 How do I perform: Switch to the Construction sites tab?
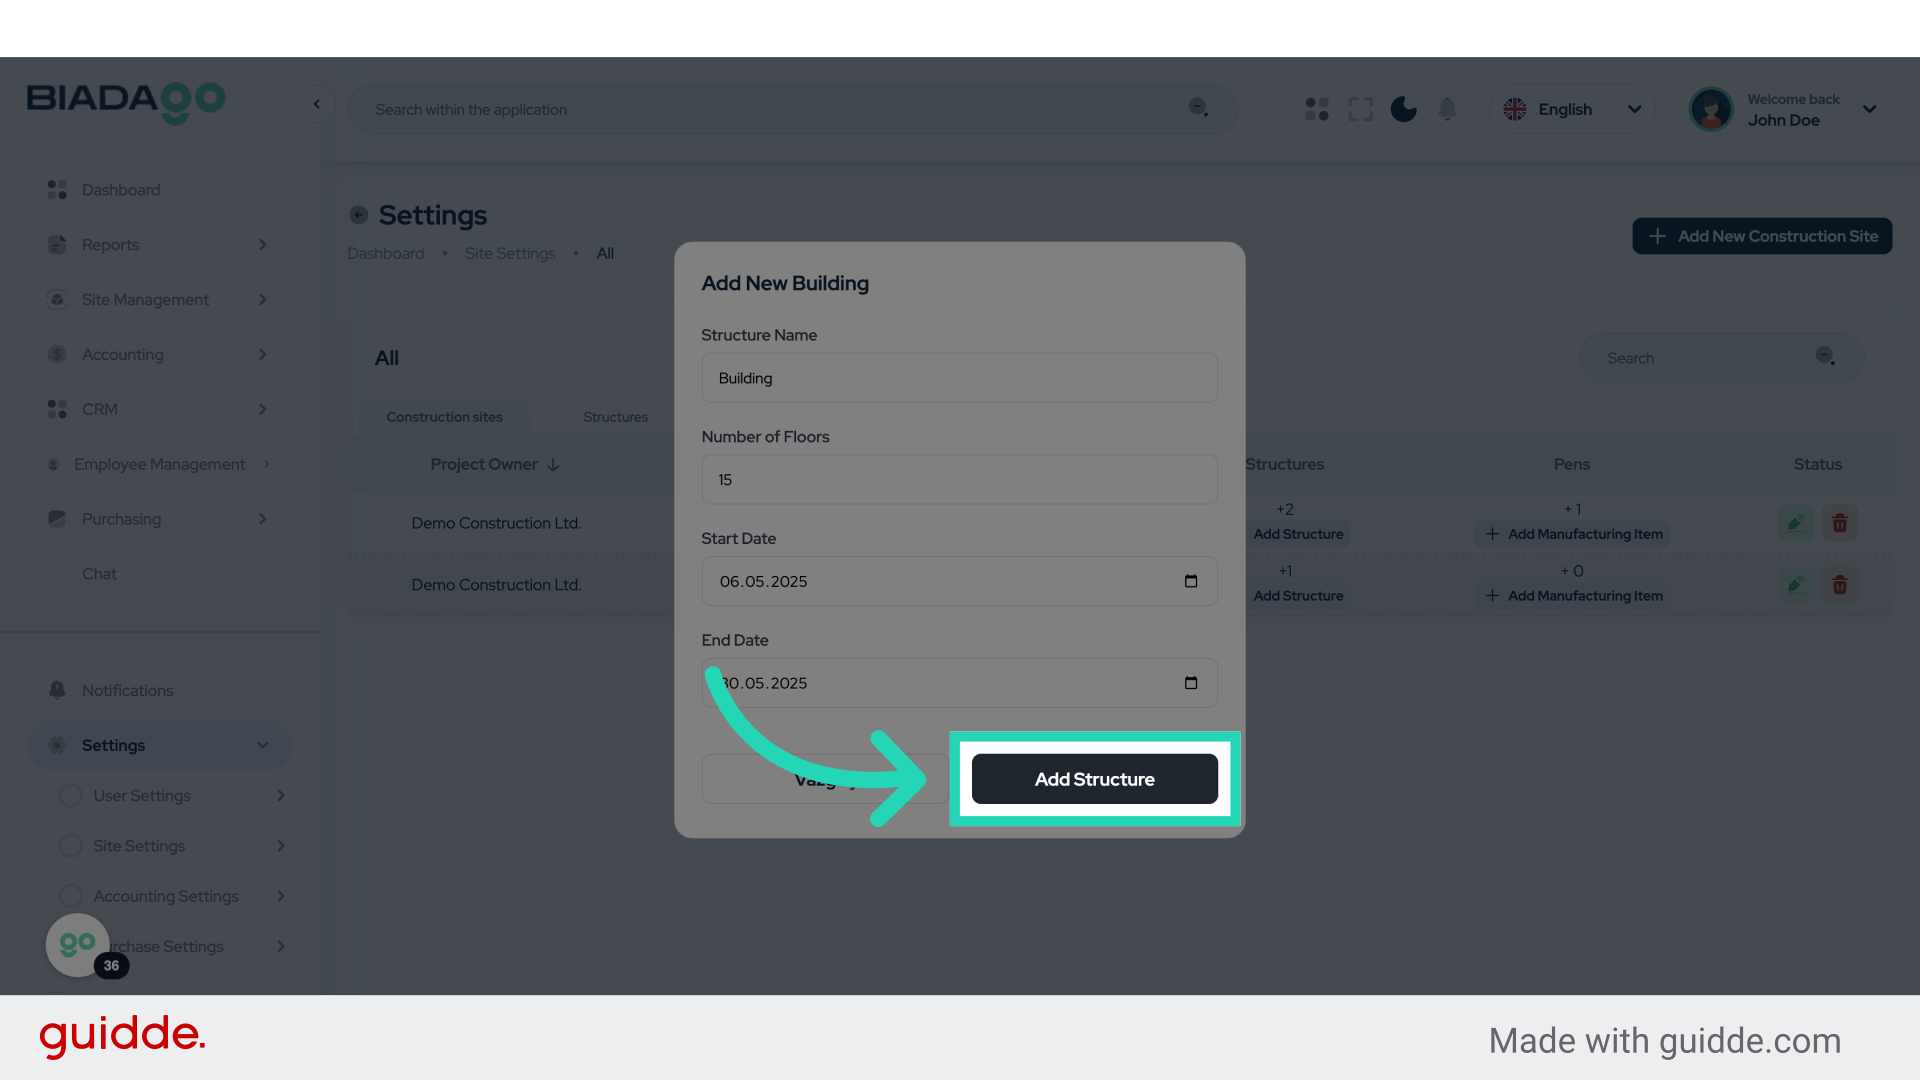click(x=445, y=417)
